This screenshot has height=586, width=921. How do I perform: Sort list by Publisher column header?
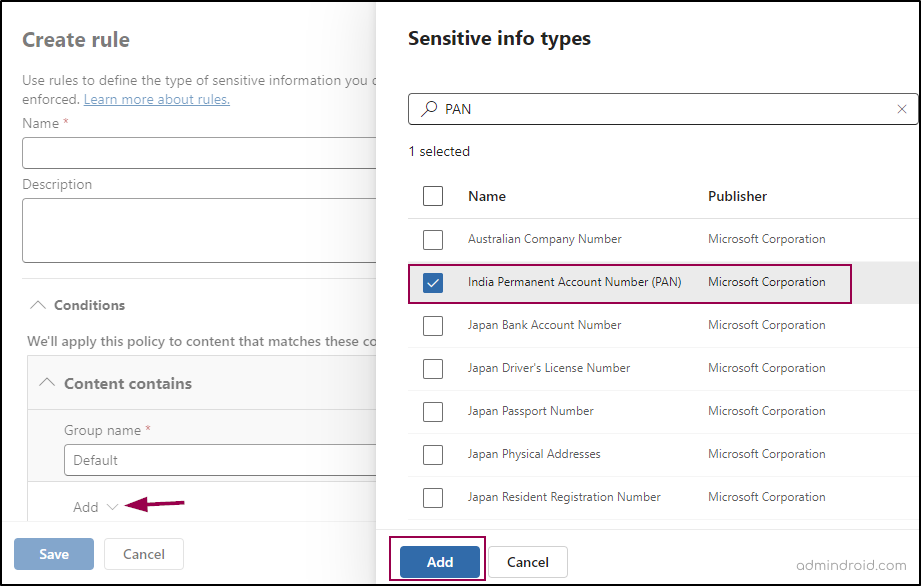tap(737, 196)
